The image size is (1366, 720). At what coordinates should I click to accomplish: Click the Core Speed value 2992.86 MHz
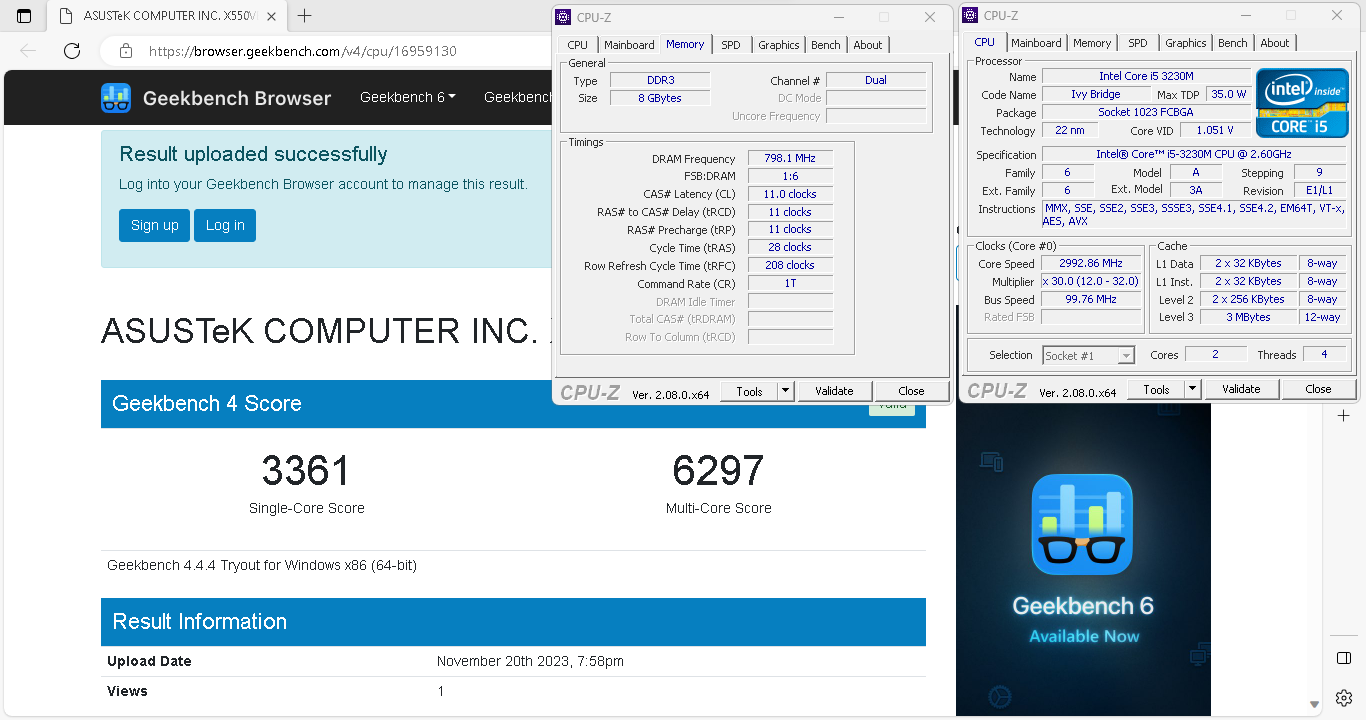(1091, 263)
